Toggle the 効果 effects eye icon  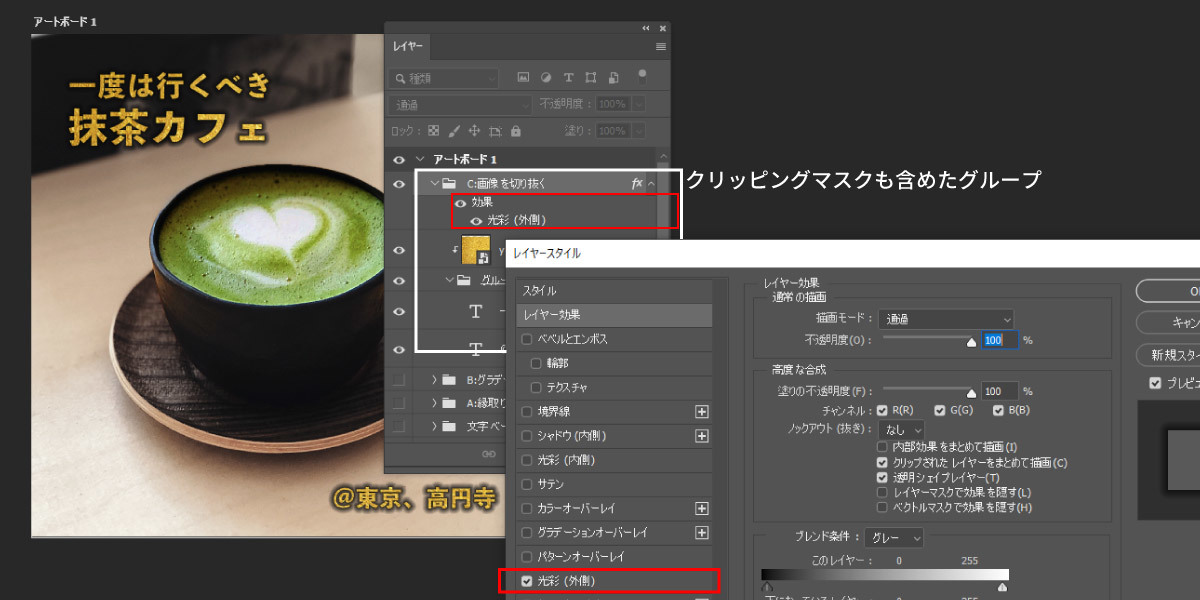(461, 203)
